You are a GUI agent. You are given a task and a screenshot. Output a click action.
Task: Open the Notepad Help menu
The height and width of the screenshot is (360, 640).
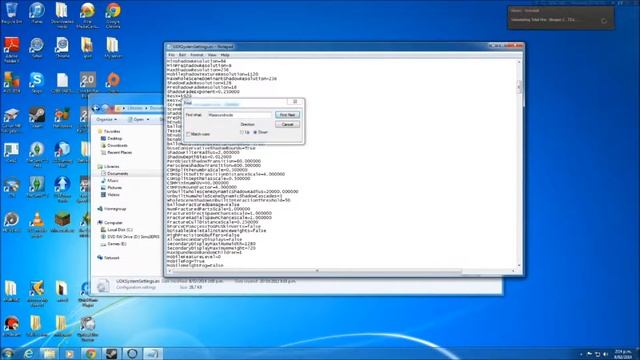tap(225, 55)
